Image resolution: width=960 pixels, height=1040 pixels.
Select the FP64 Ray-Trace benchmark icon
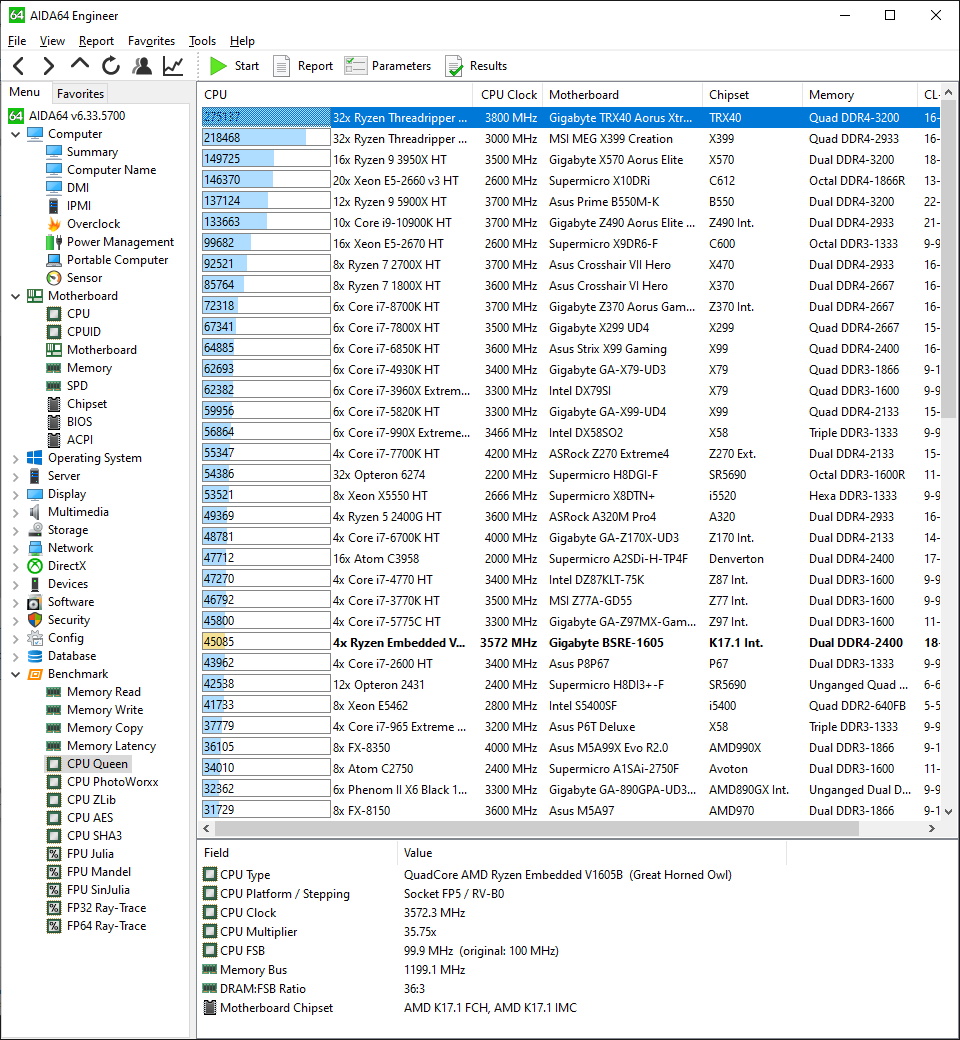tap(54, 926)
